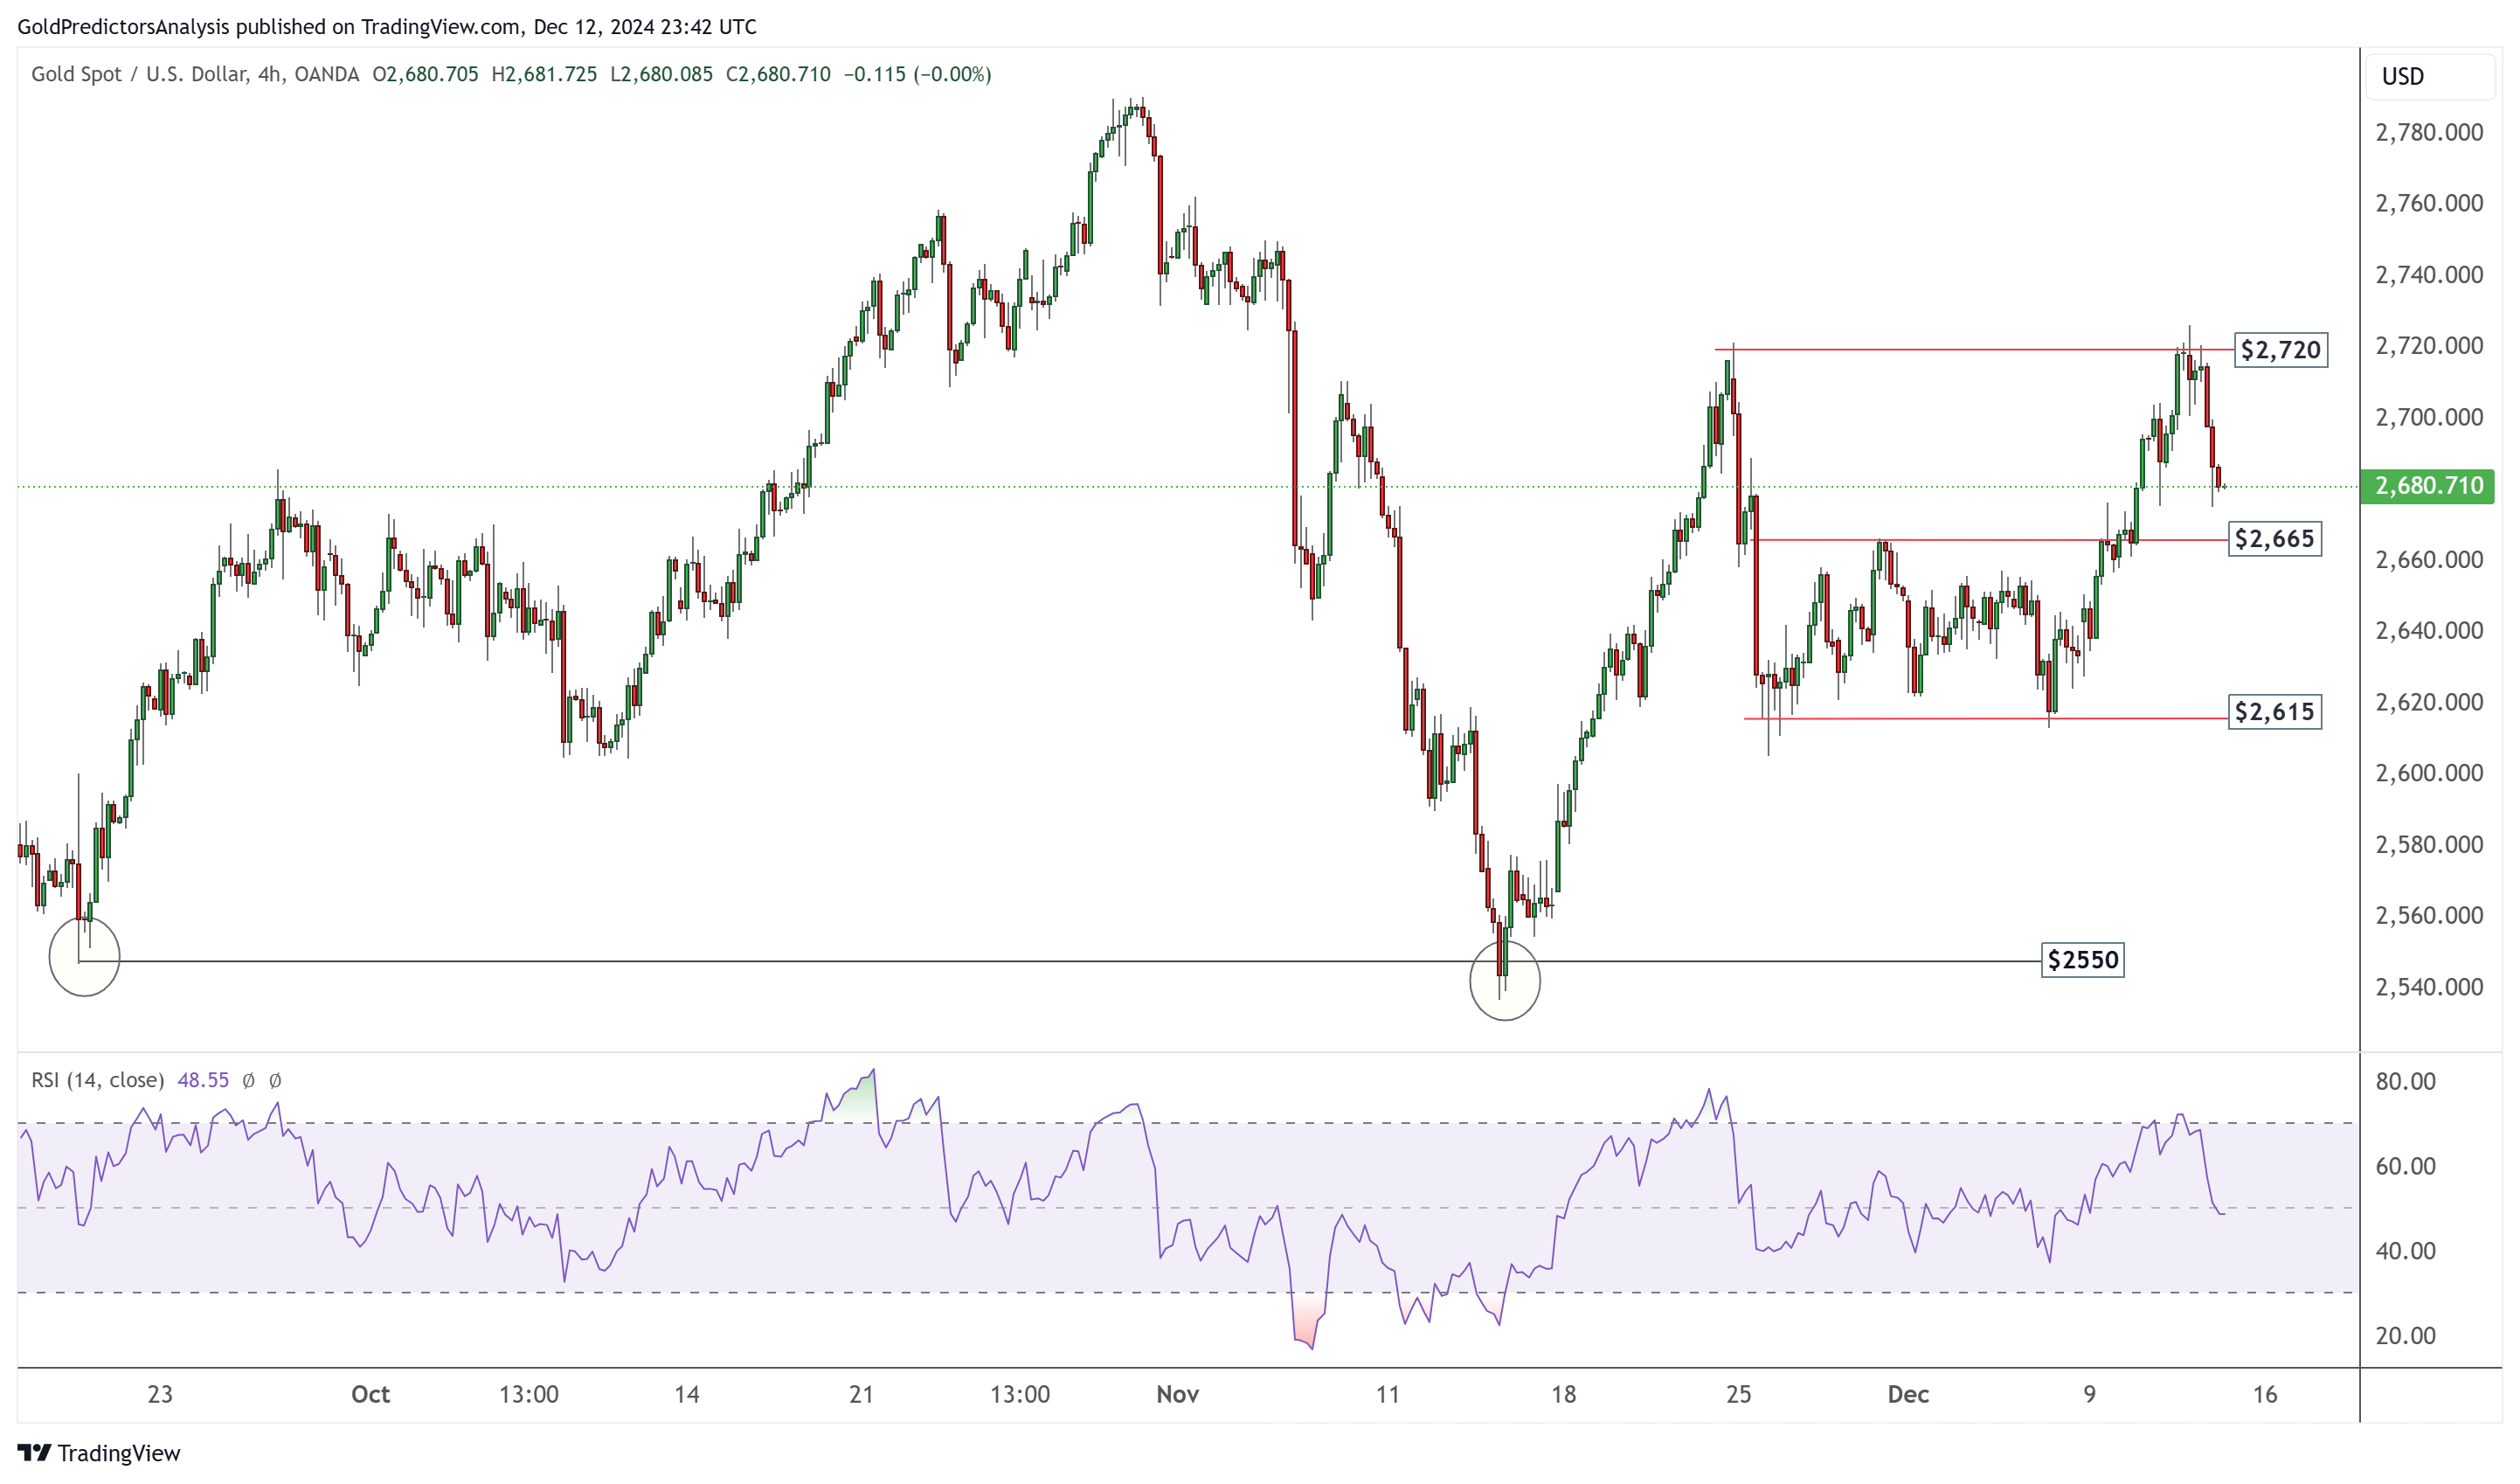This screenshot has width=2520, height=1484.
Task: Click the TradingView logo icon
Action: 34,1452
